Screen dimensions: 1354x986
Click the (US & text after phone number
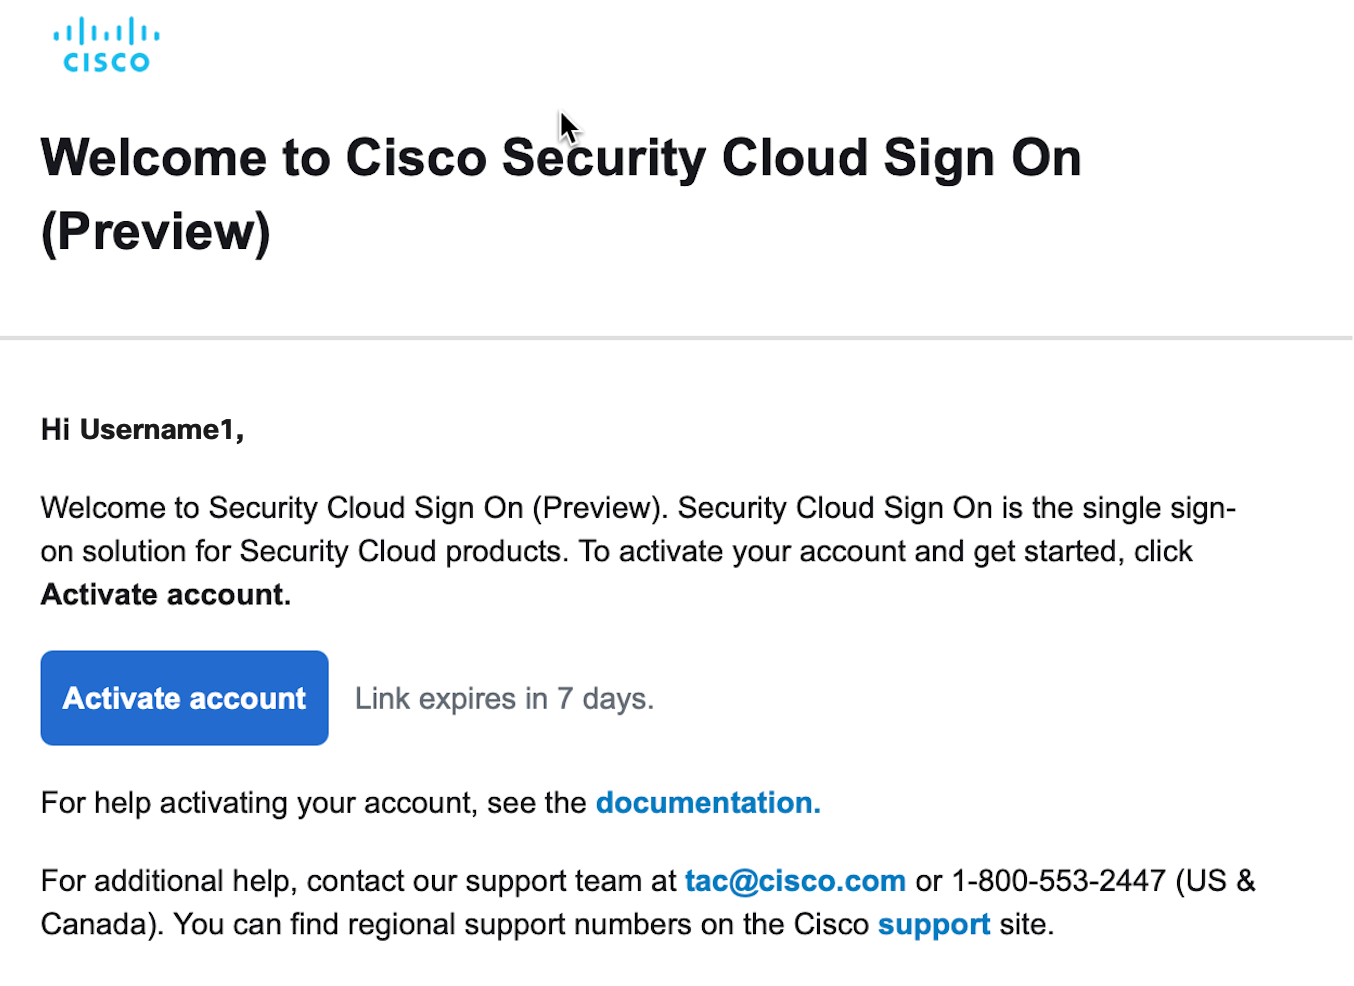(x=1215, y=881)
